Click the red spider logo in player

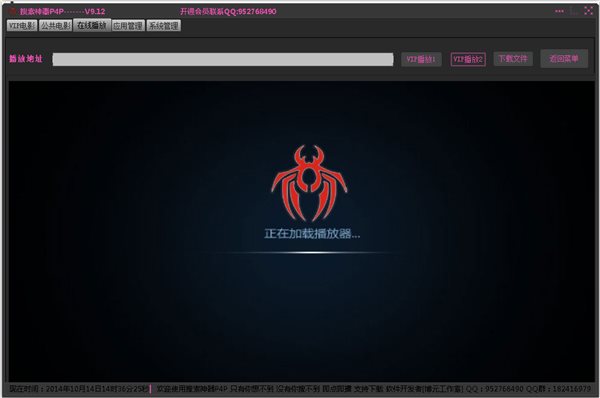tap(309, 183)
